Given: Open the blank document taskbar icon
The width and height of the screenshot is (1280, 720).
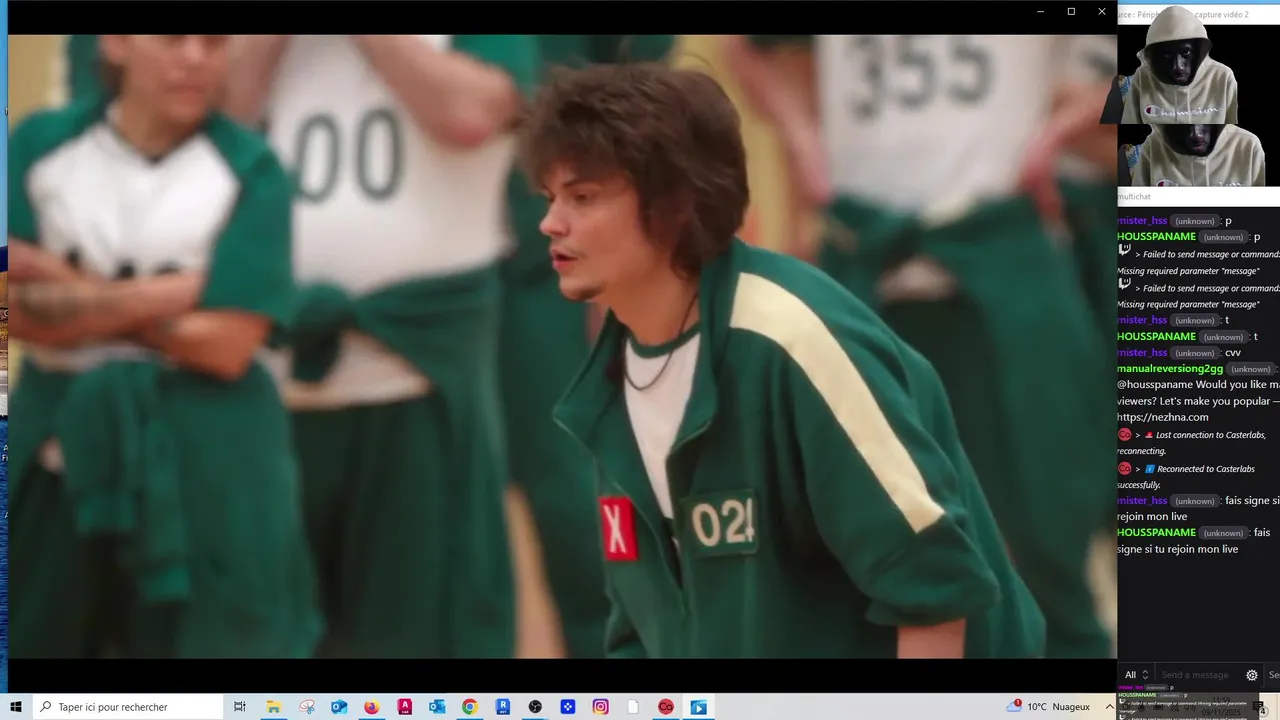Looking at the screenshot, I should [633, 707].
